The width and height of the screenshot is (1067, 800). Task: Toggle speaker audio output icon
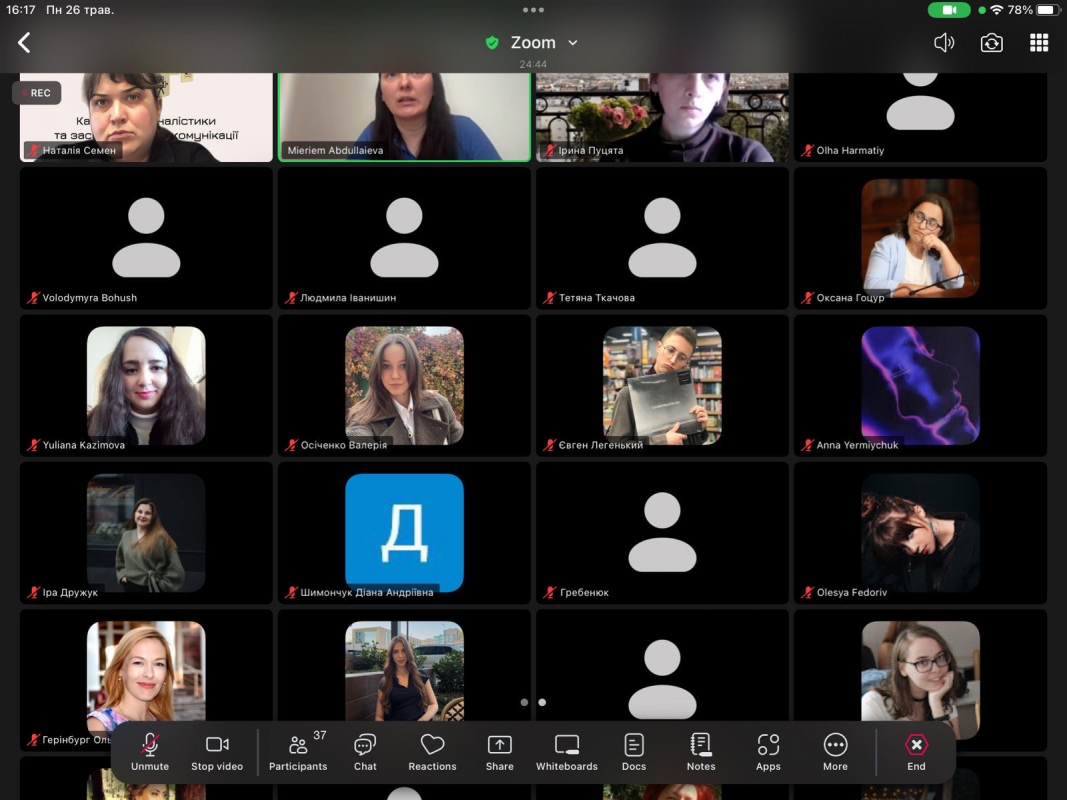944,43
